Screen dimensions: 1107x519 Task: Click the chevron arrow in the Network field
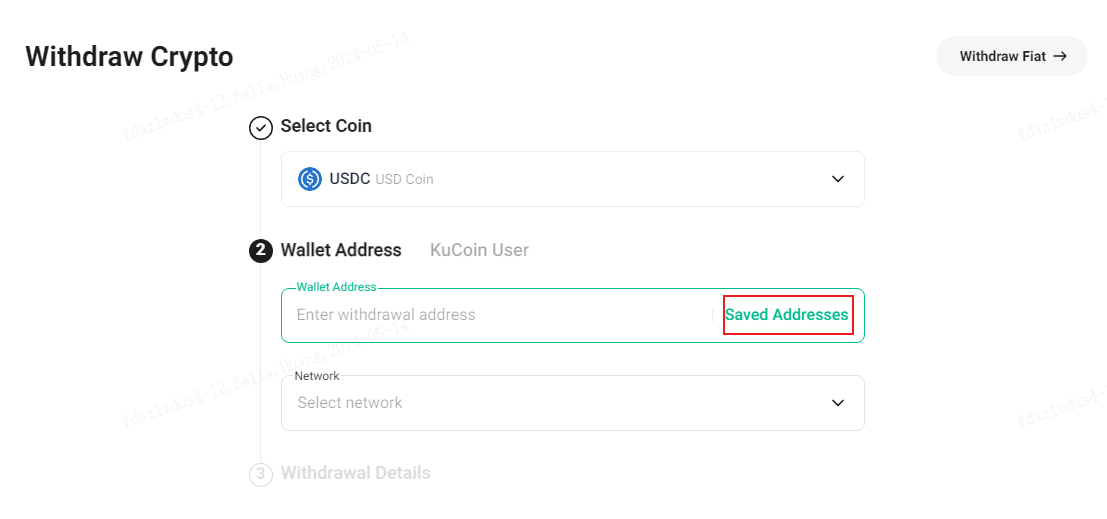tap(838, 402)
